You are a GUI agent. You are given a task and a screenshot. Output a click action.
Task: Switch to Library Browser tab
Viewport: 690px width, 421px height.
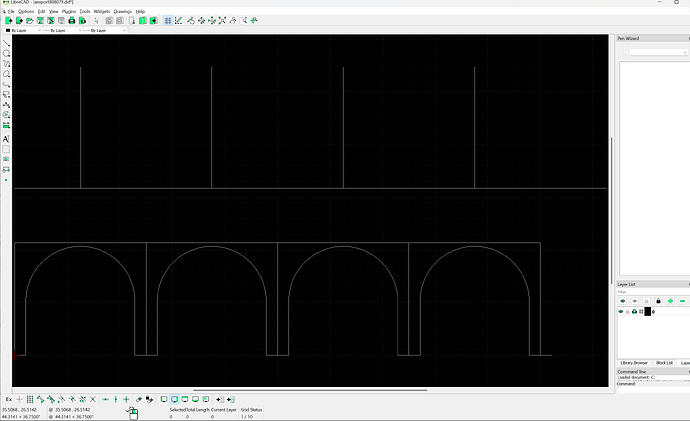tap(634, 363)
